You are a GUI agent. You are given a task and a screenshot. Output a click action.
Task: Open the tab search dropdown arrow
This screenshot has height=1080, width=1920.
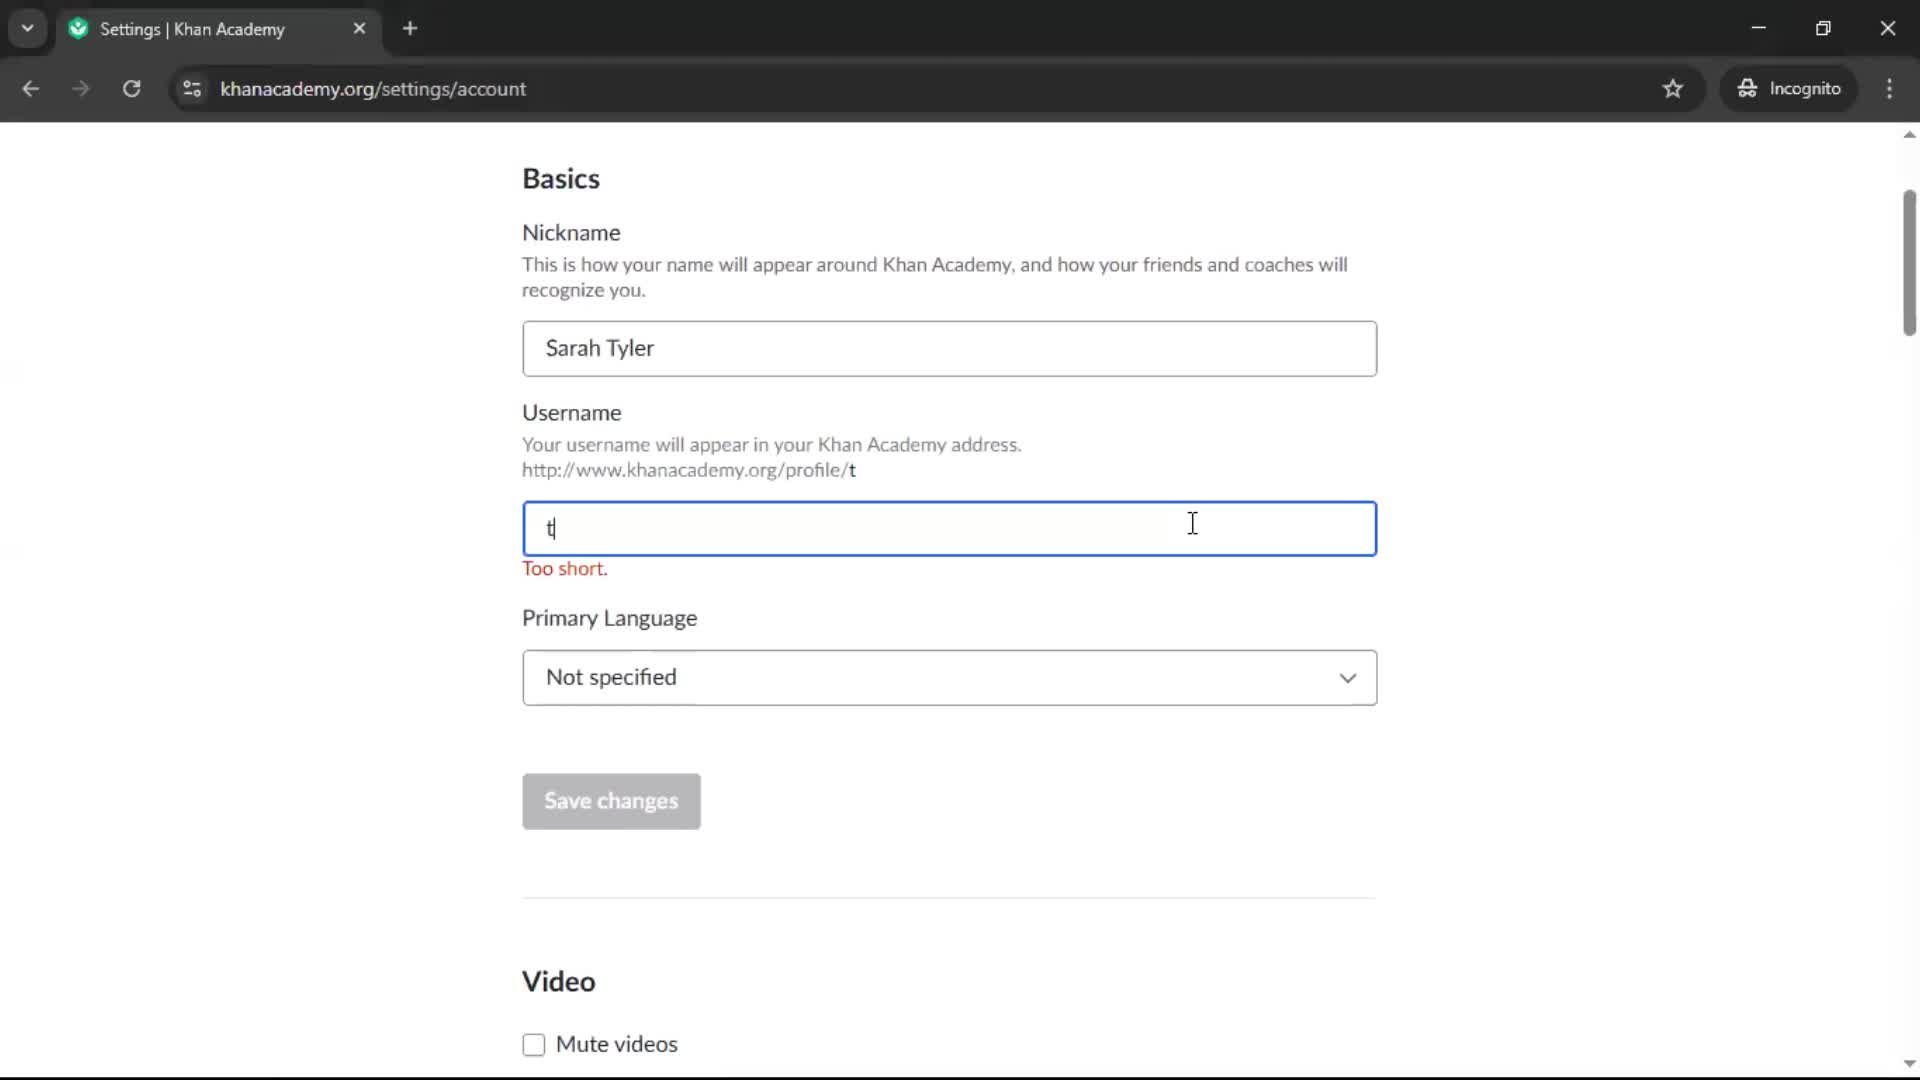pos(28,29)
